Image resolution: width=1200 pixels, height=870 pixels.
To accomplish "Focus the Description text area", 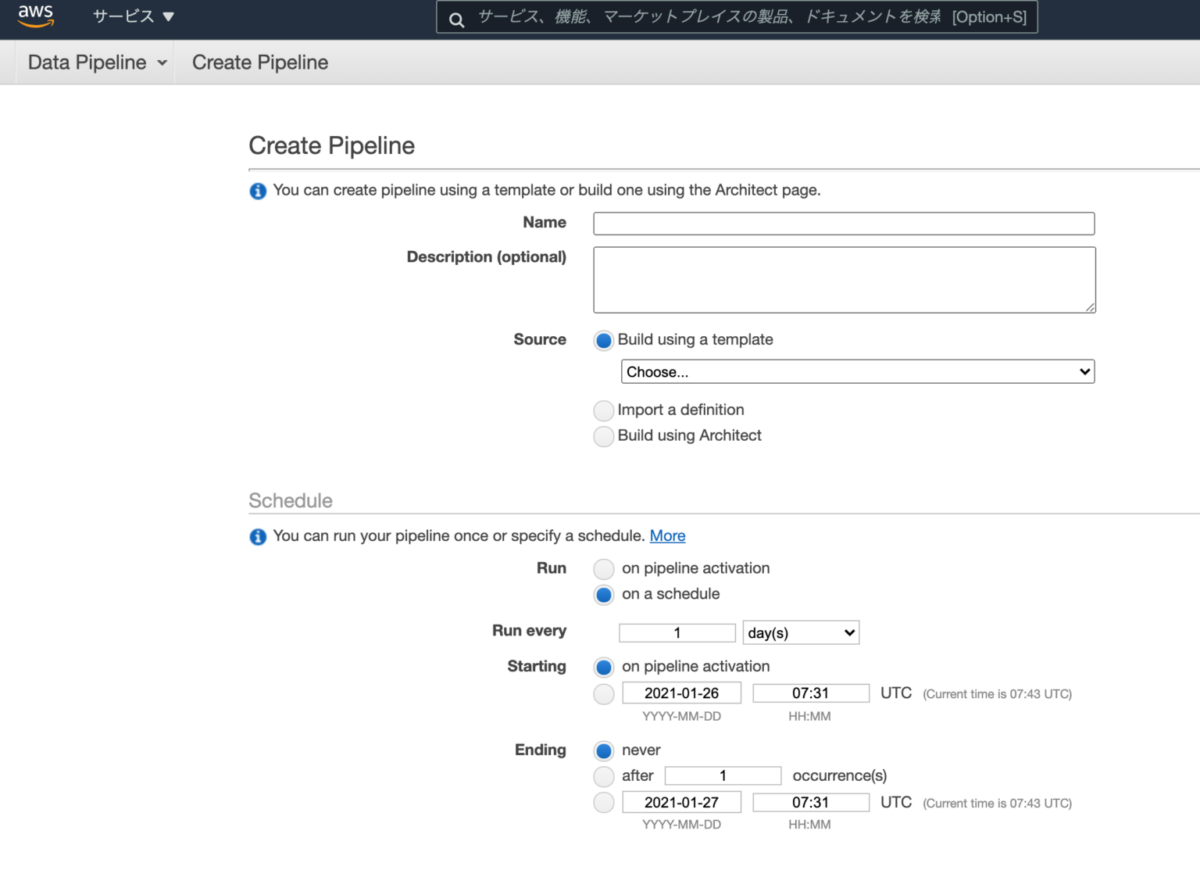I will click(843, 280).
